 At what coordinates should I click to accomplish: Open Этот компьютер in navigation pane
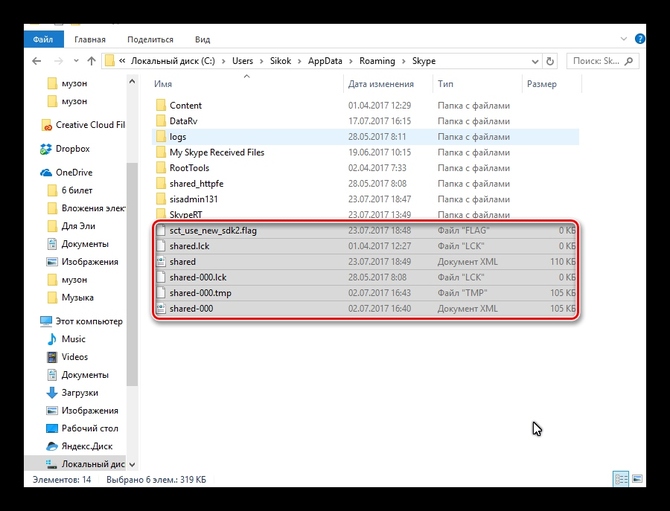[x=81, y=321]
